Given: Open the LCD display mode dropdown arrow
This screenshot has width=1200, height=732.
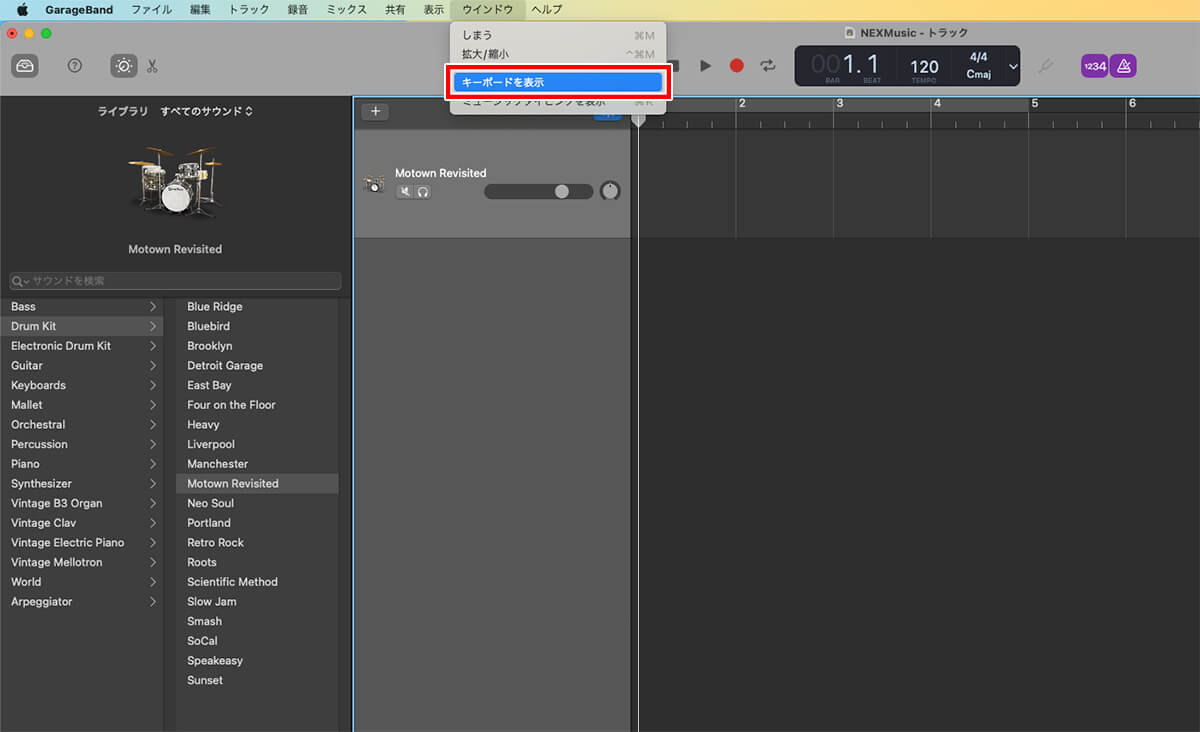Looking at the screenshot, I should click(1013, 67).
